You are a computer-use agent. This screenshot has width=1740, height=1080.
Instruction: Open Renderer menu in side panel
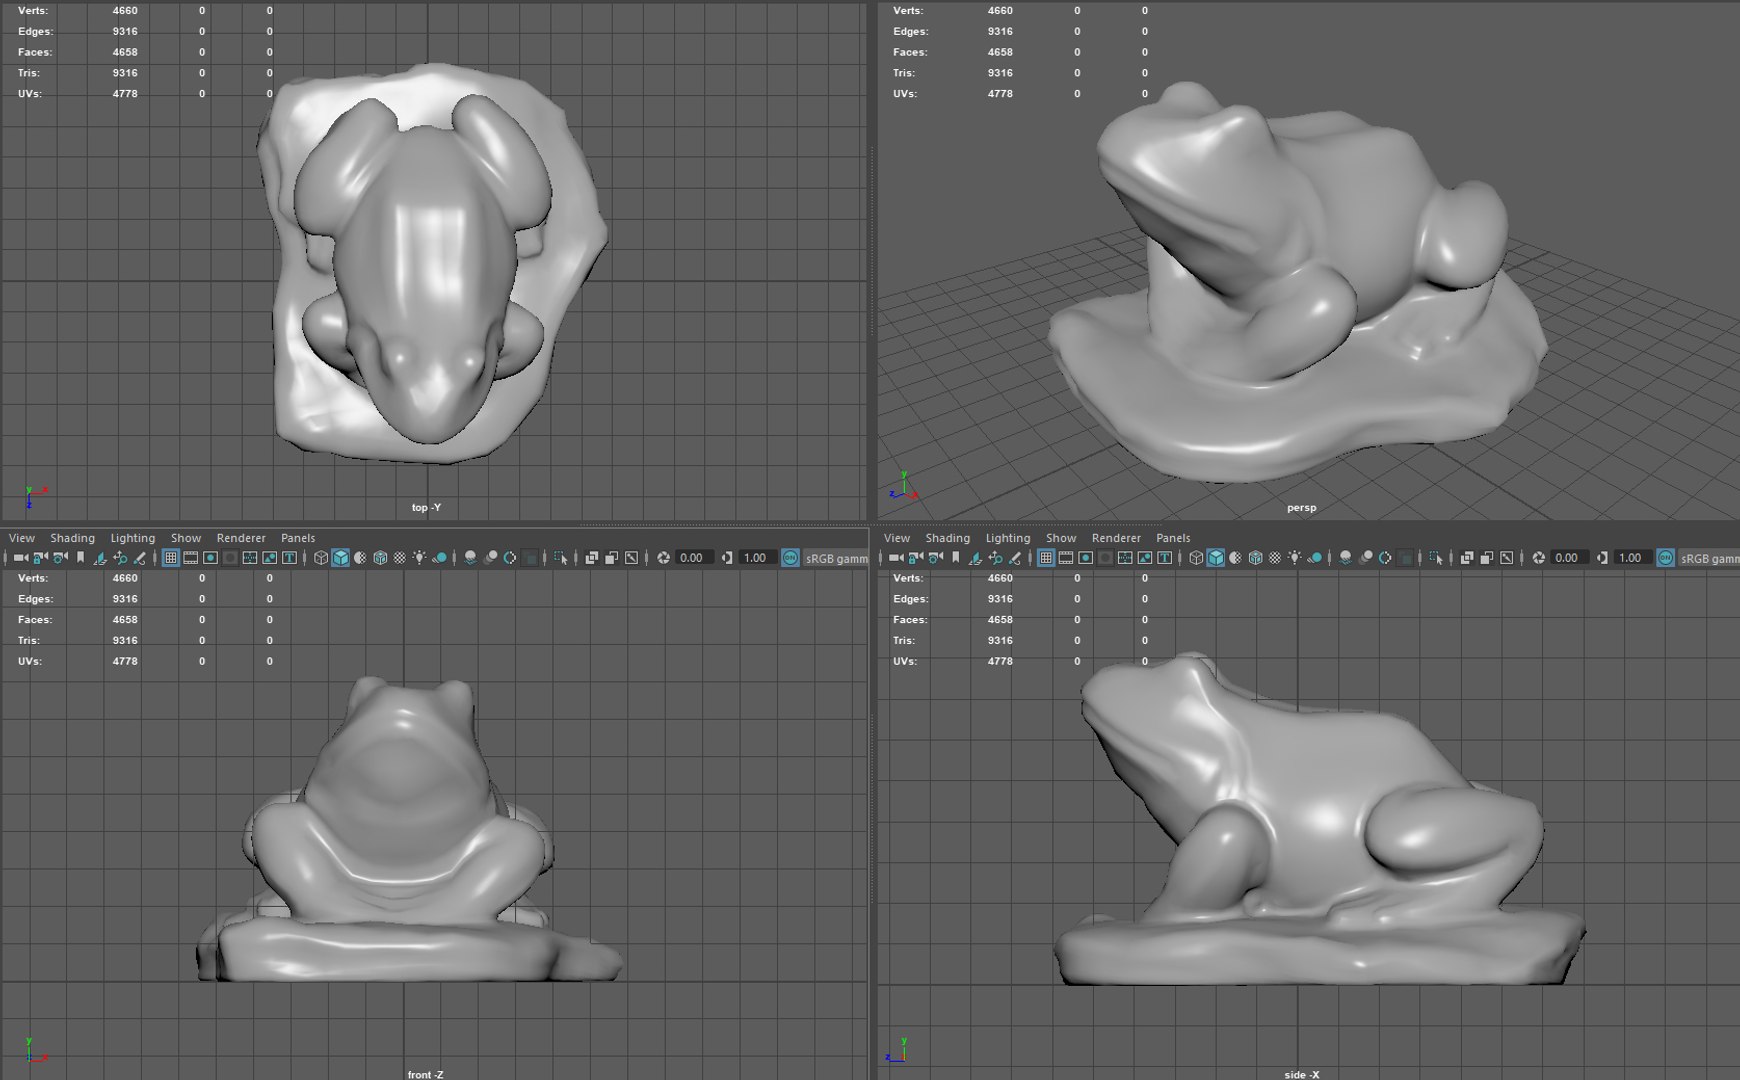coord(1116,538)
